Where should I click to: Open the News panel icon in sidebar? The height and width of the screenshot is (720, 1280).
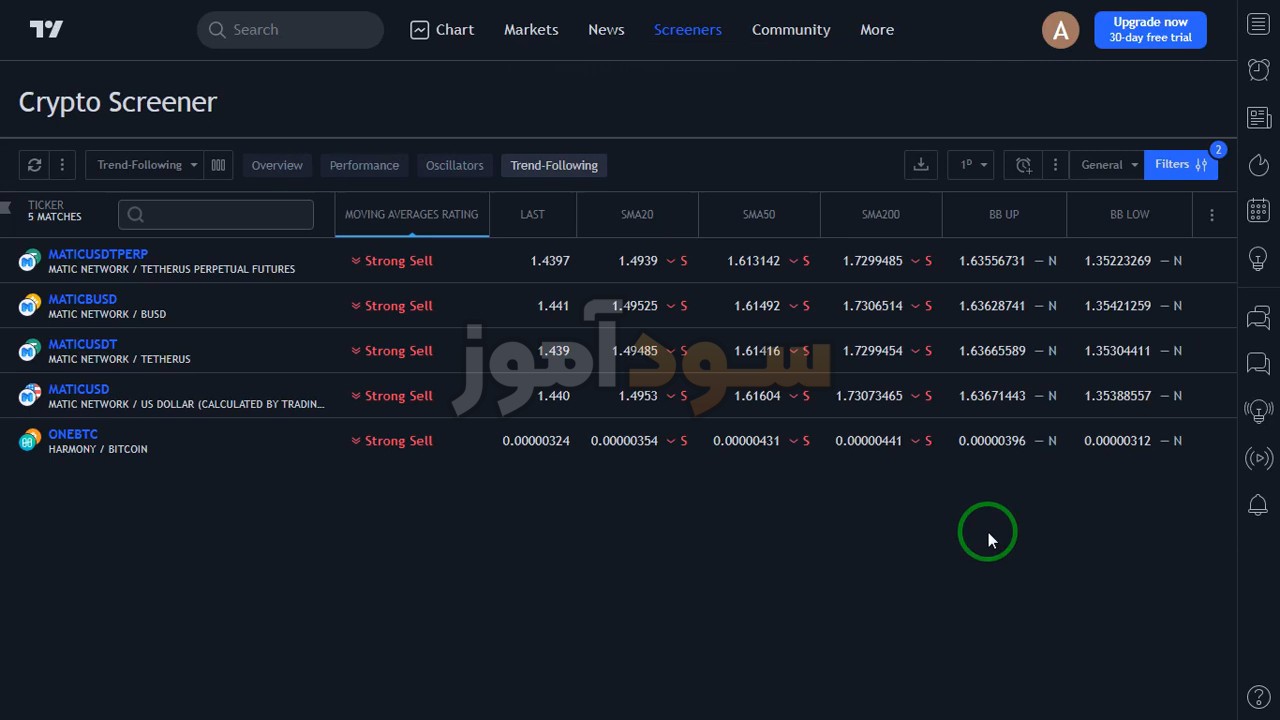coord(1258,118)
